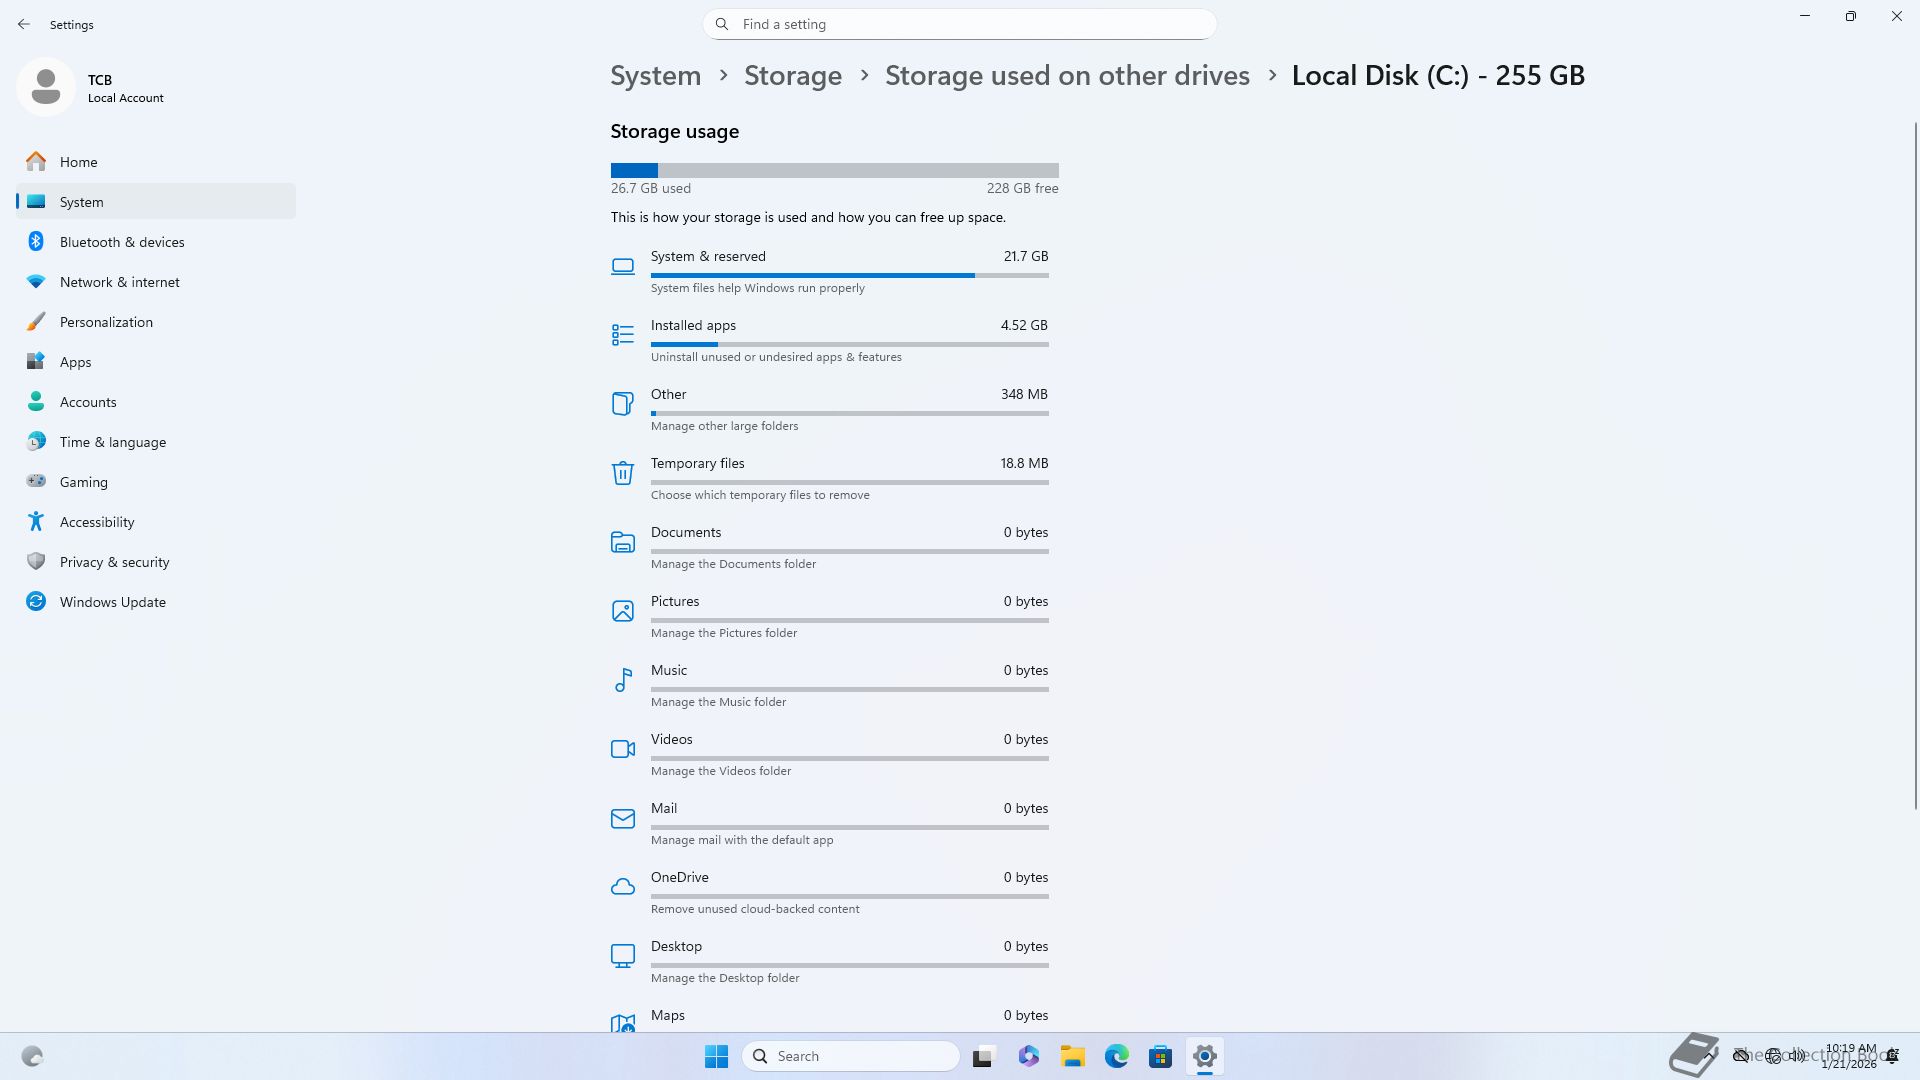Open Microsoft Edge from the taskbar

coord(1116,1056)
